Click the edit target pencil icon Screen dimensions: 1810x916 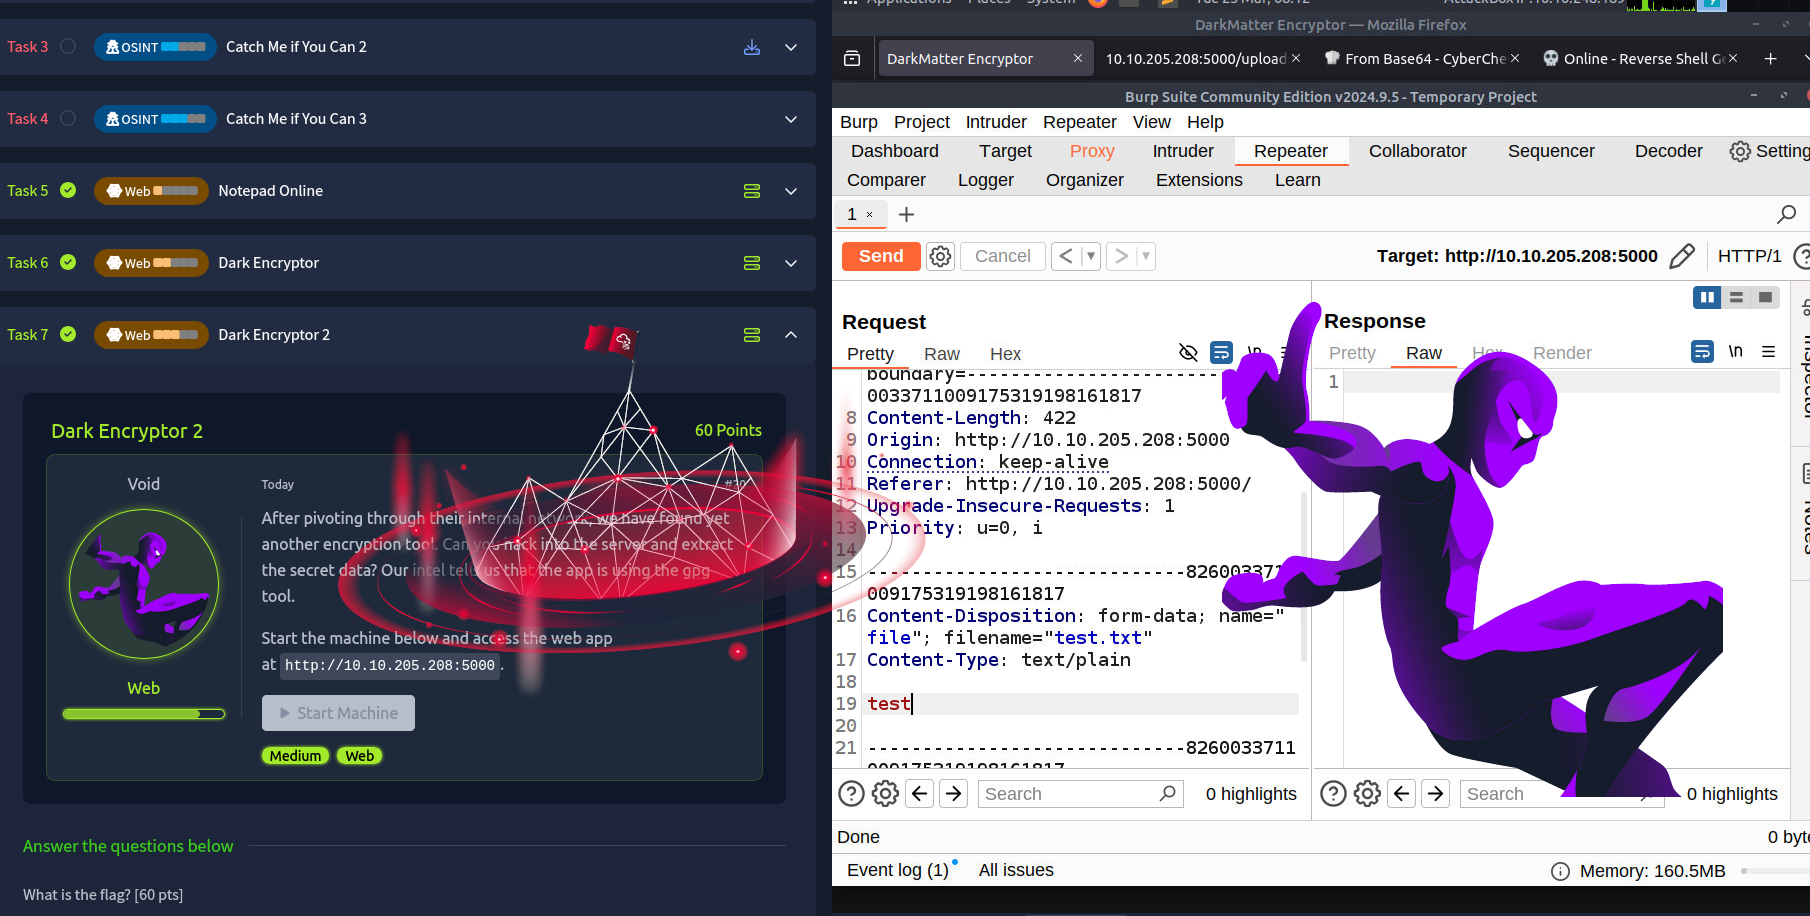coord(1682,257)
